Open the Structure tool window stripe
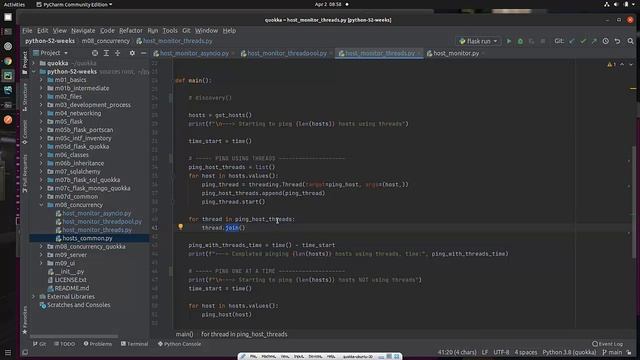 (25, 97)
